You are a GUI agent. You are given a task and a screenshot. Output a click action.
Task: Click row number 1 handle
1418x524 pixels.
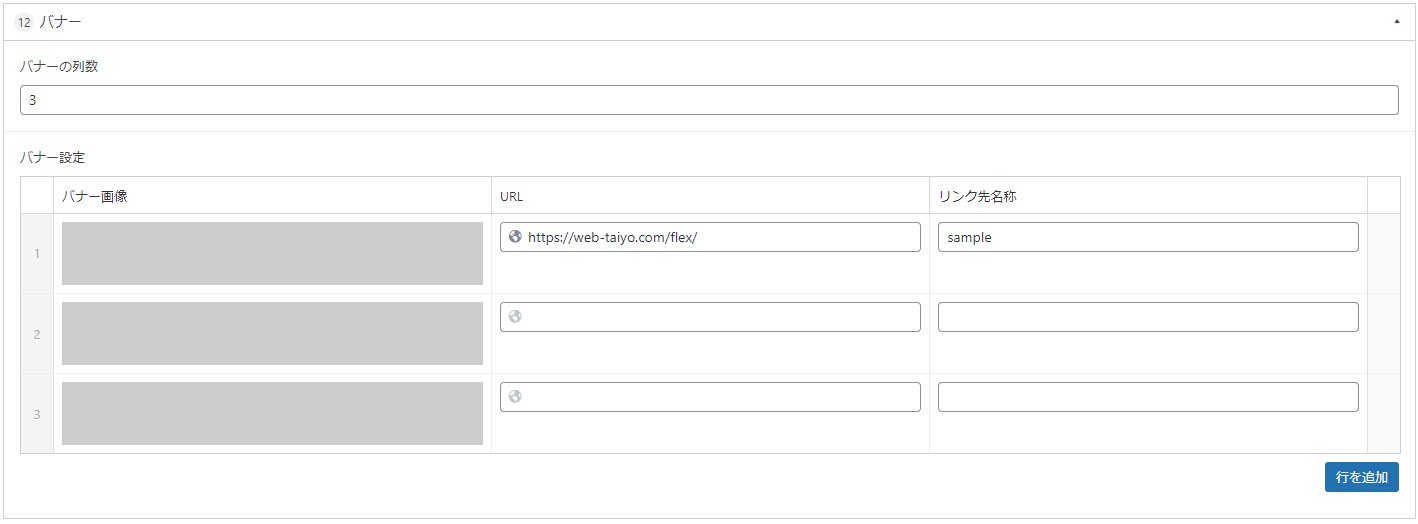pyautogui.click(x=37, y=254)
